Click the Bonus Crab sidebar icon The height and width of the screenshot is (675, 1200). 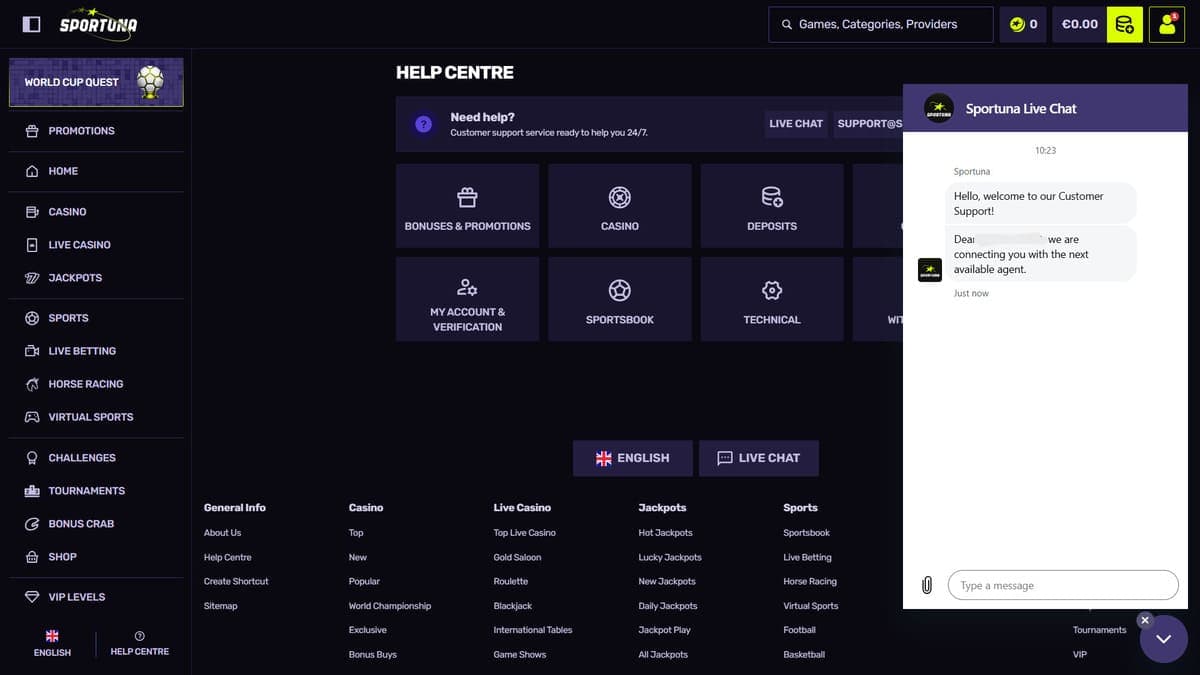point(32,524)
